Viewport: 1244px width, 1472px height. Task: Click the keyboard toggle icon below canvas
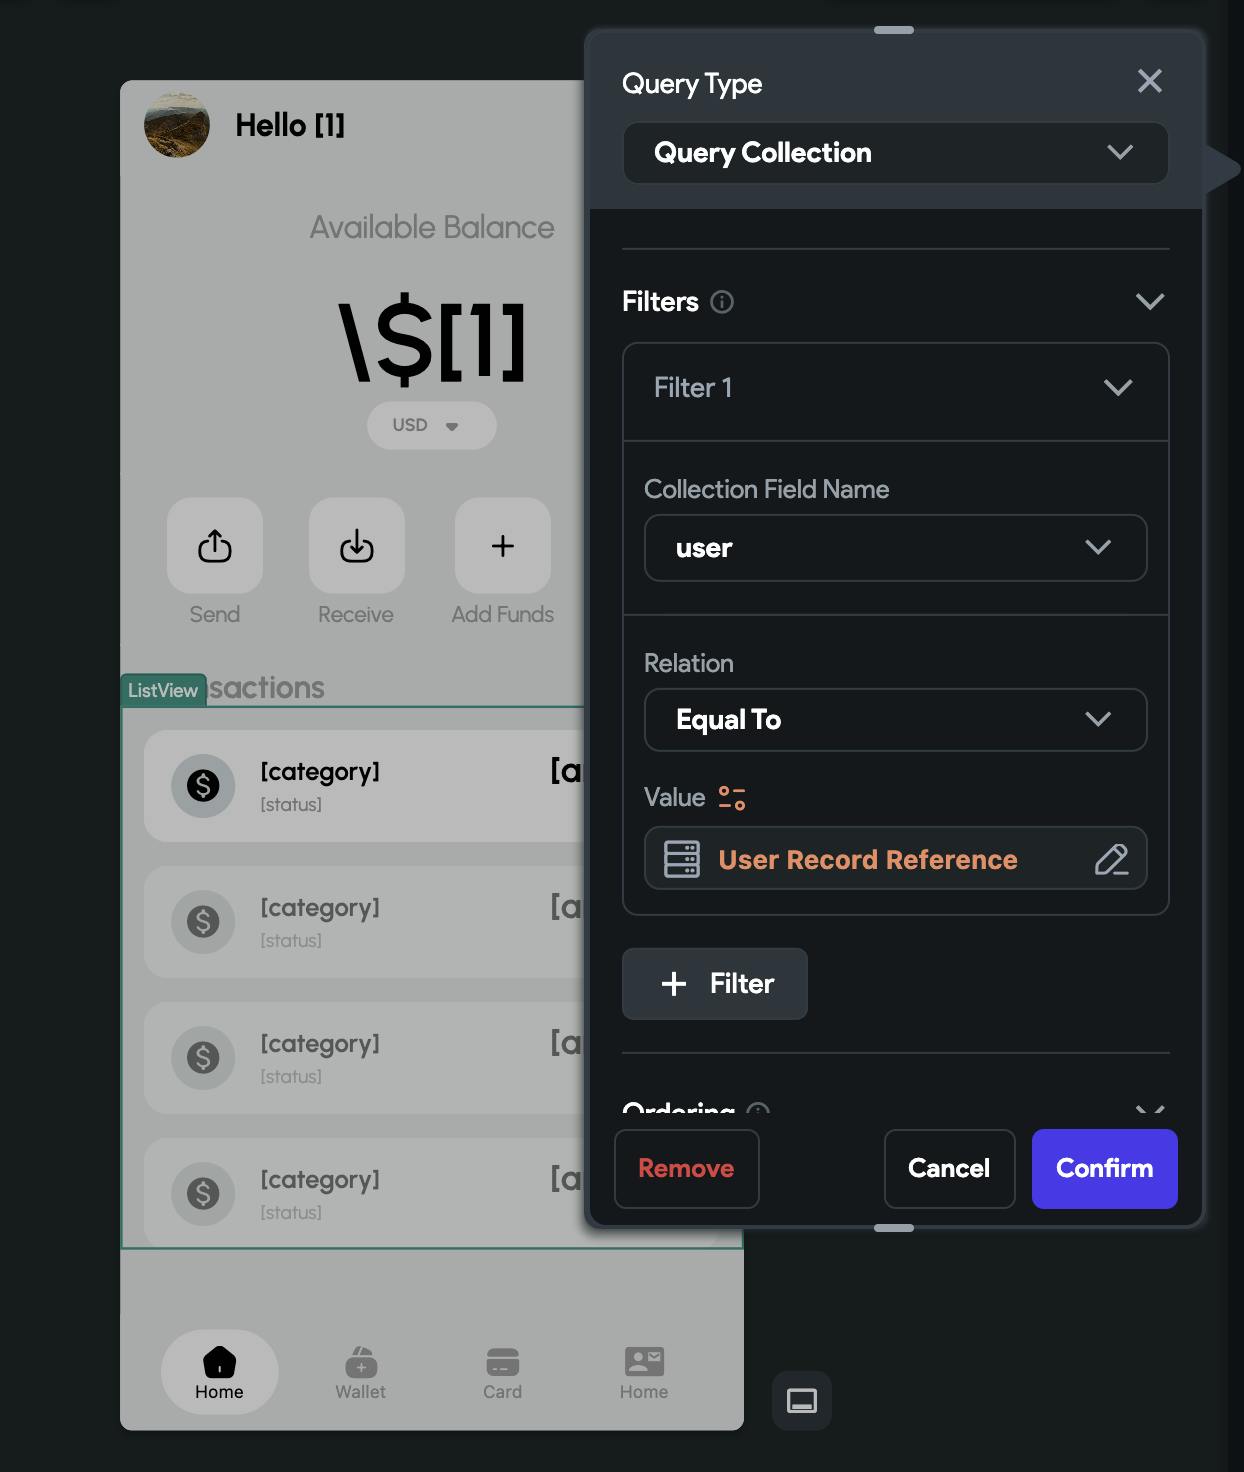coord(802,1400)
